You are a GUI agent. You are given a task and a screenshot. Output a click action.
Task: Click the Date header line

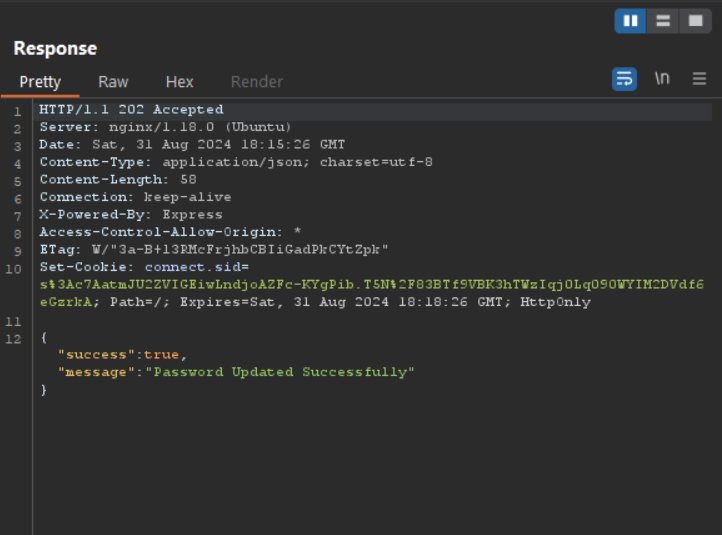(192, 145)
